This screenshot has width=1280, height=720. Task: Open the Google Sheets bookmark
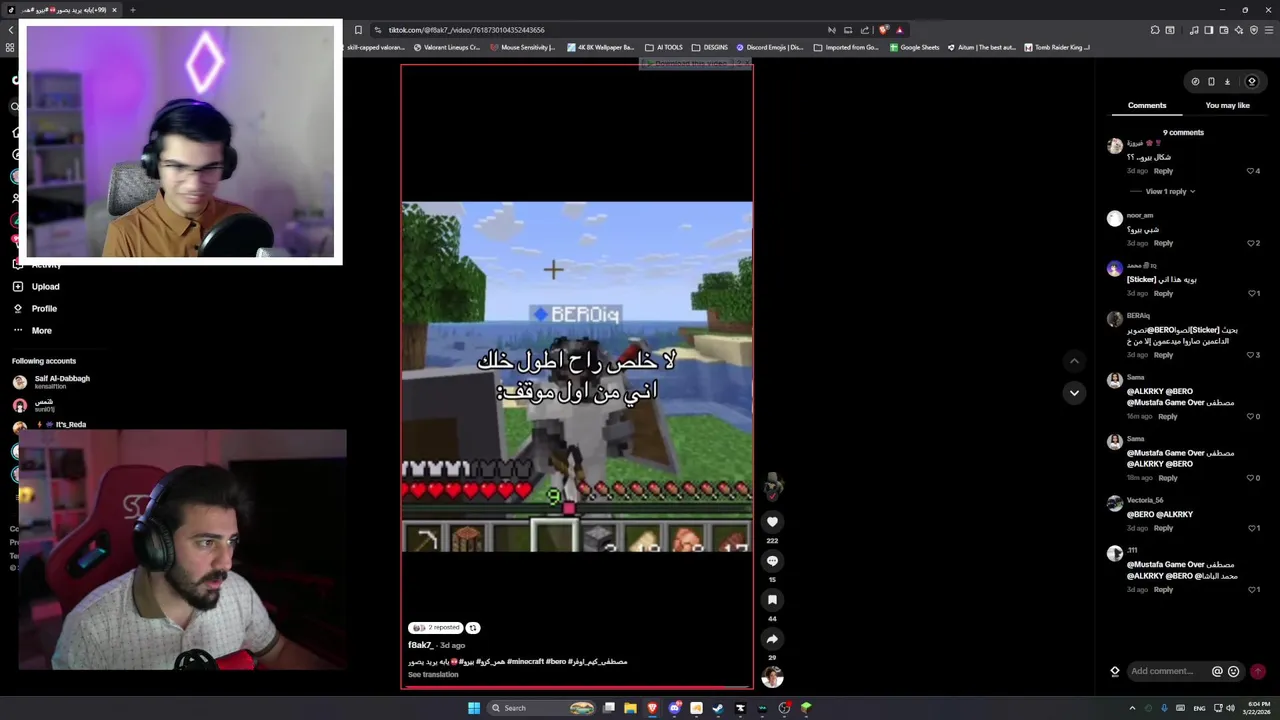pos(914,47)
